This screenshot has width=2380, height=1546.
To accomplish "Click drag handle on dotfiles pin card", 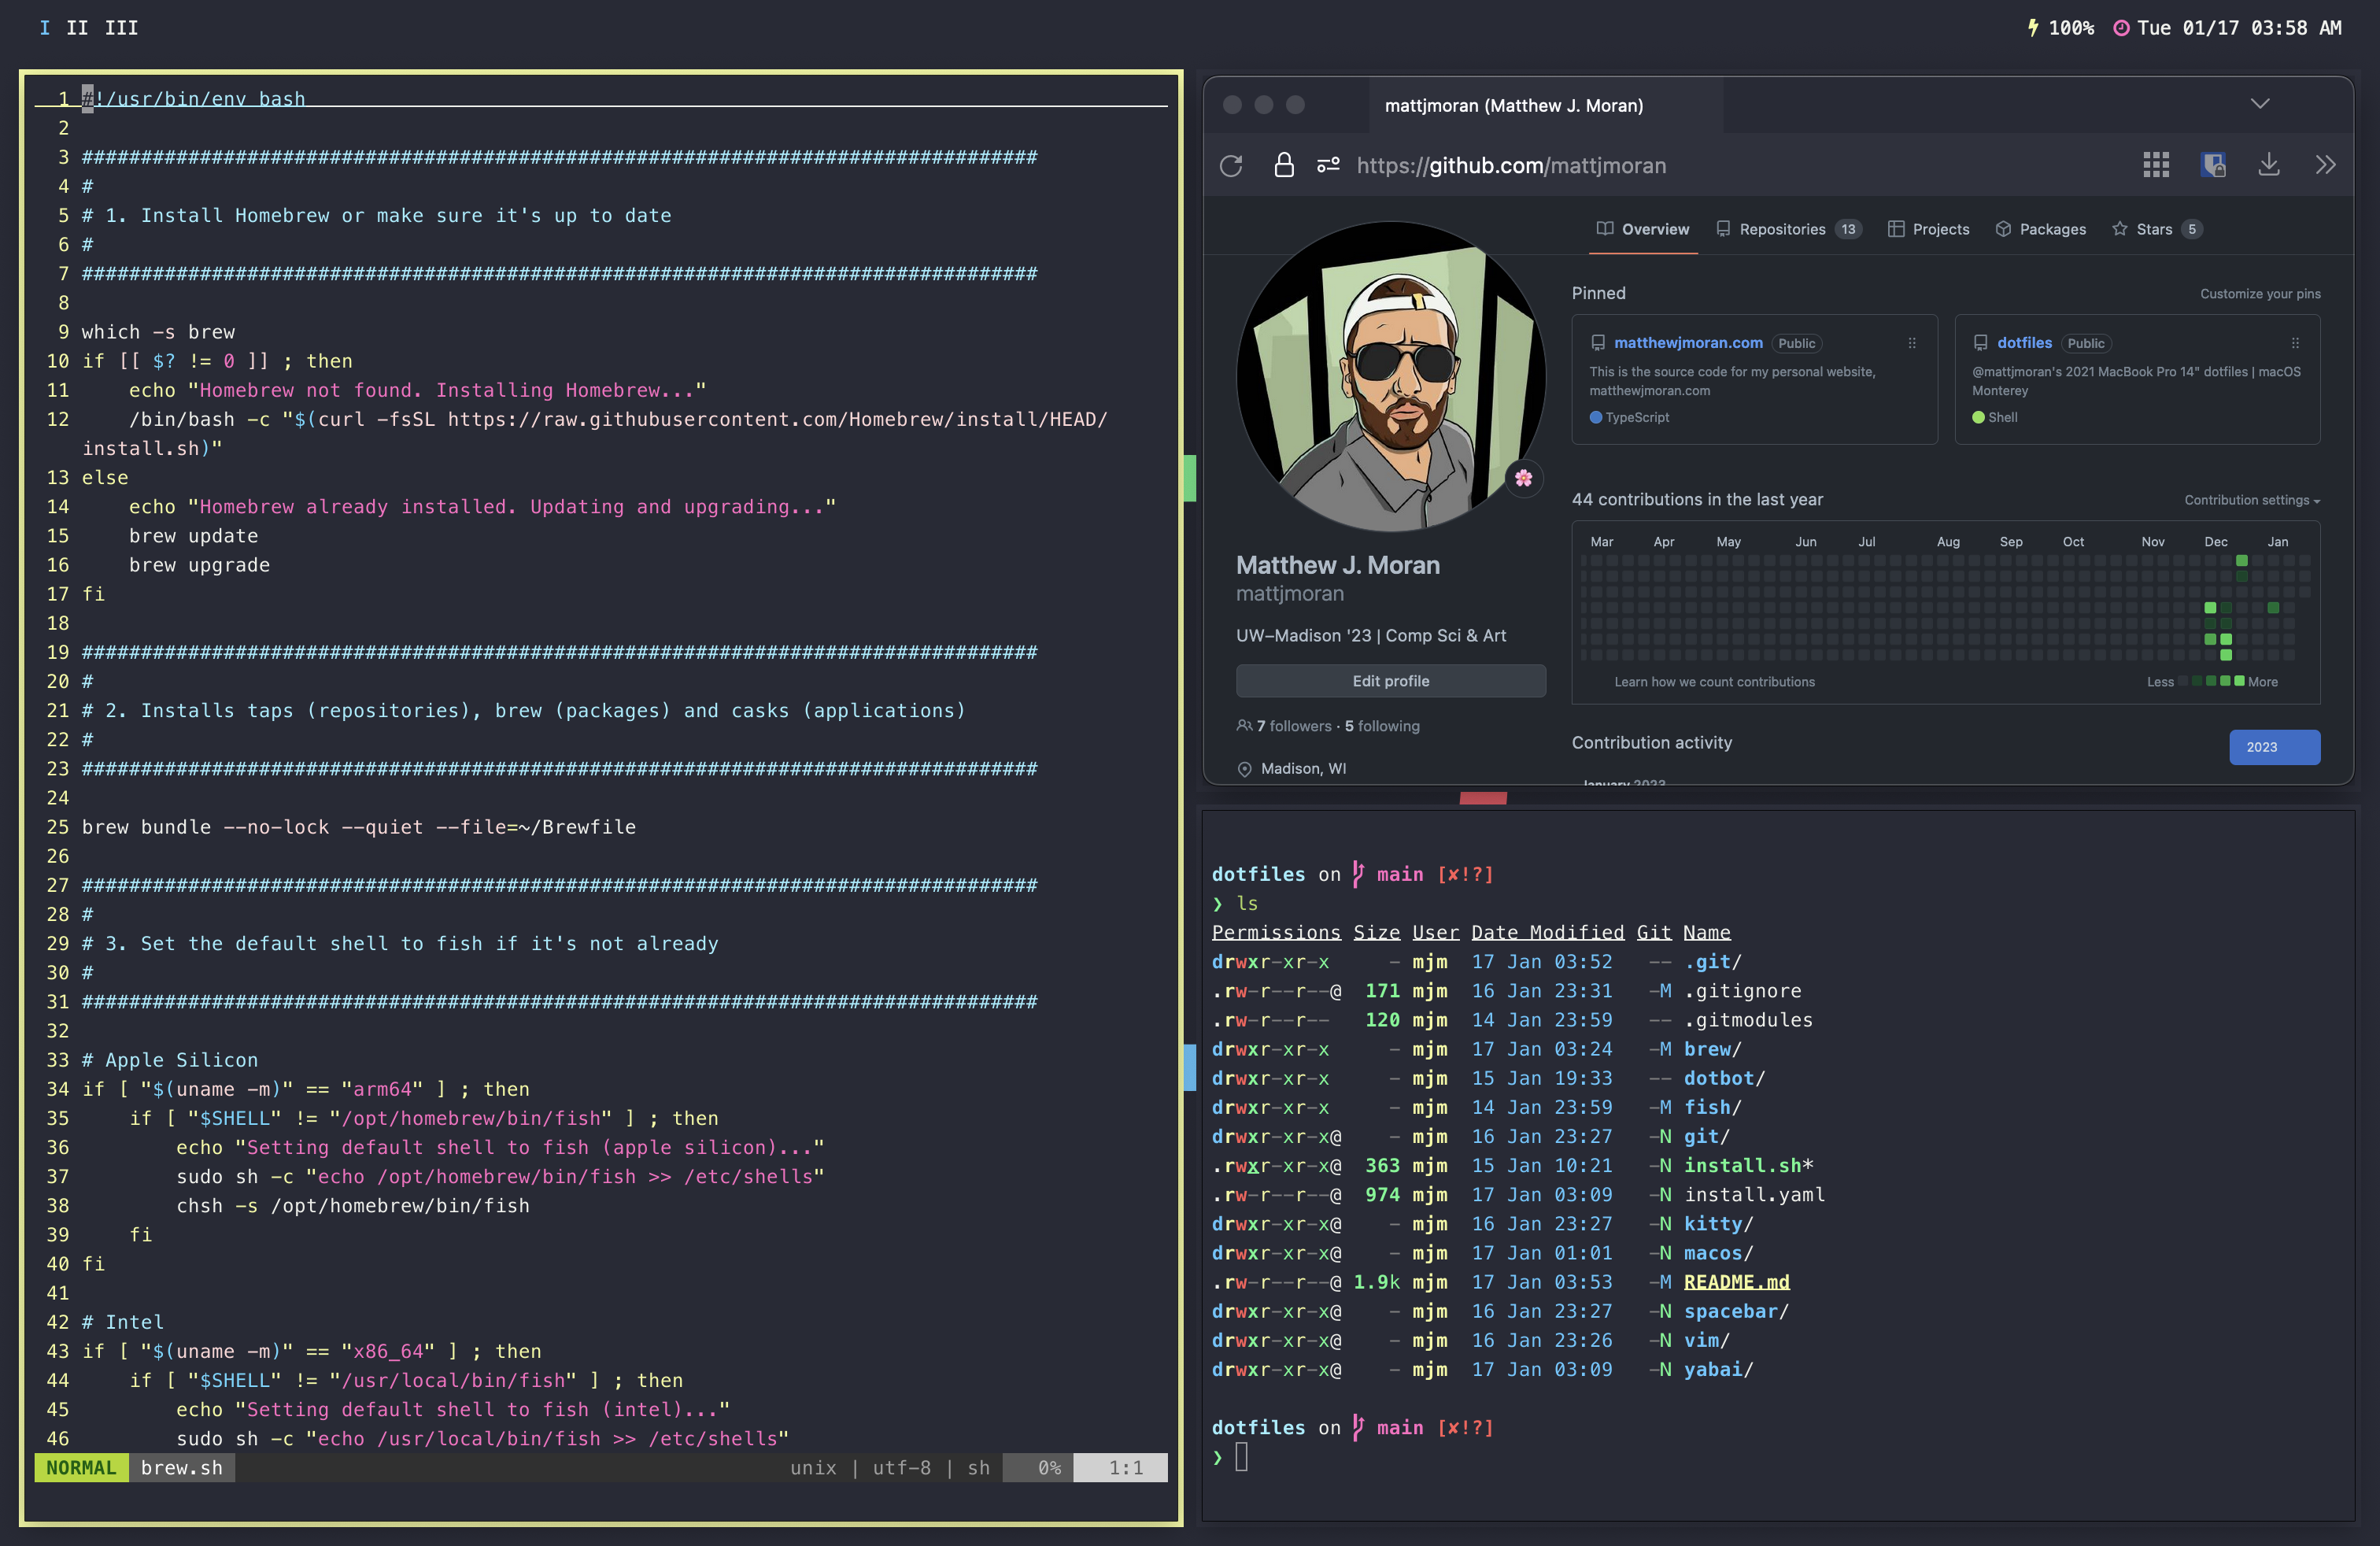I will click(2295, 343).
